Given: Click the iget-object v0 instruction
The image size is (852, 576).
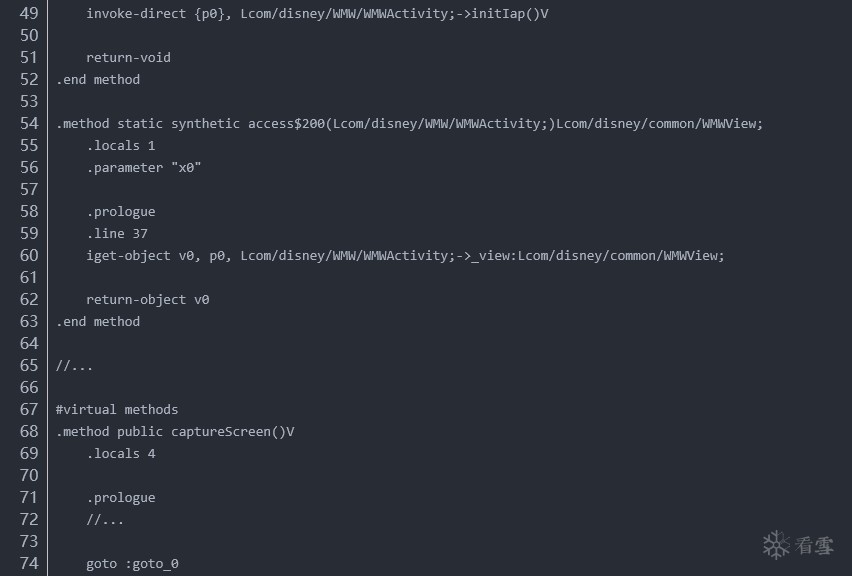Looking at the screenshot, I should click(x=405, y=255).
